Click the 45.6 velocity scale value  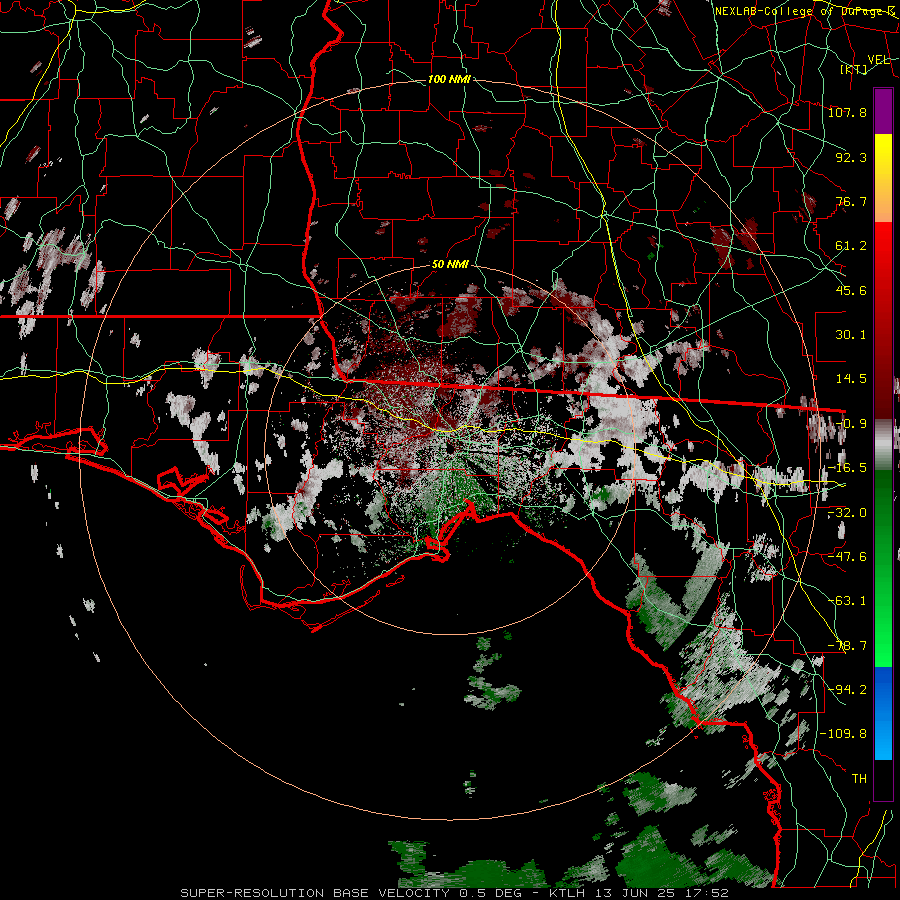pos(851,290)
